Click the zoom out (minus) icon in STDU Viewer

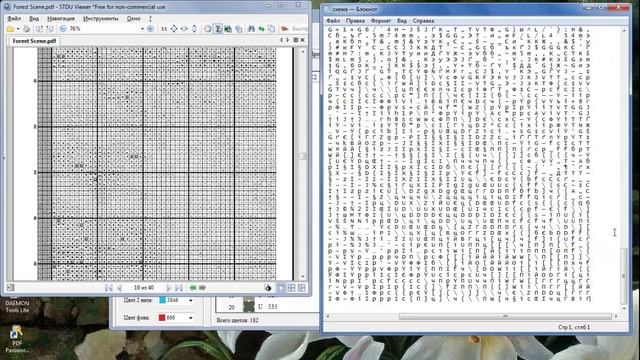click(63, 29)
